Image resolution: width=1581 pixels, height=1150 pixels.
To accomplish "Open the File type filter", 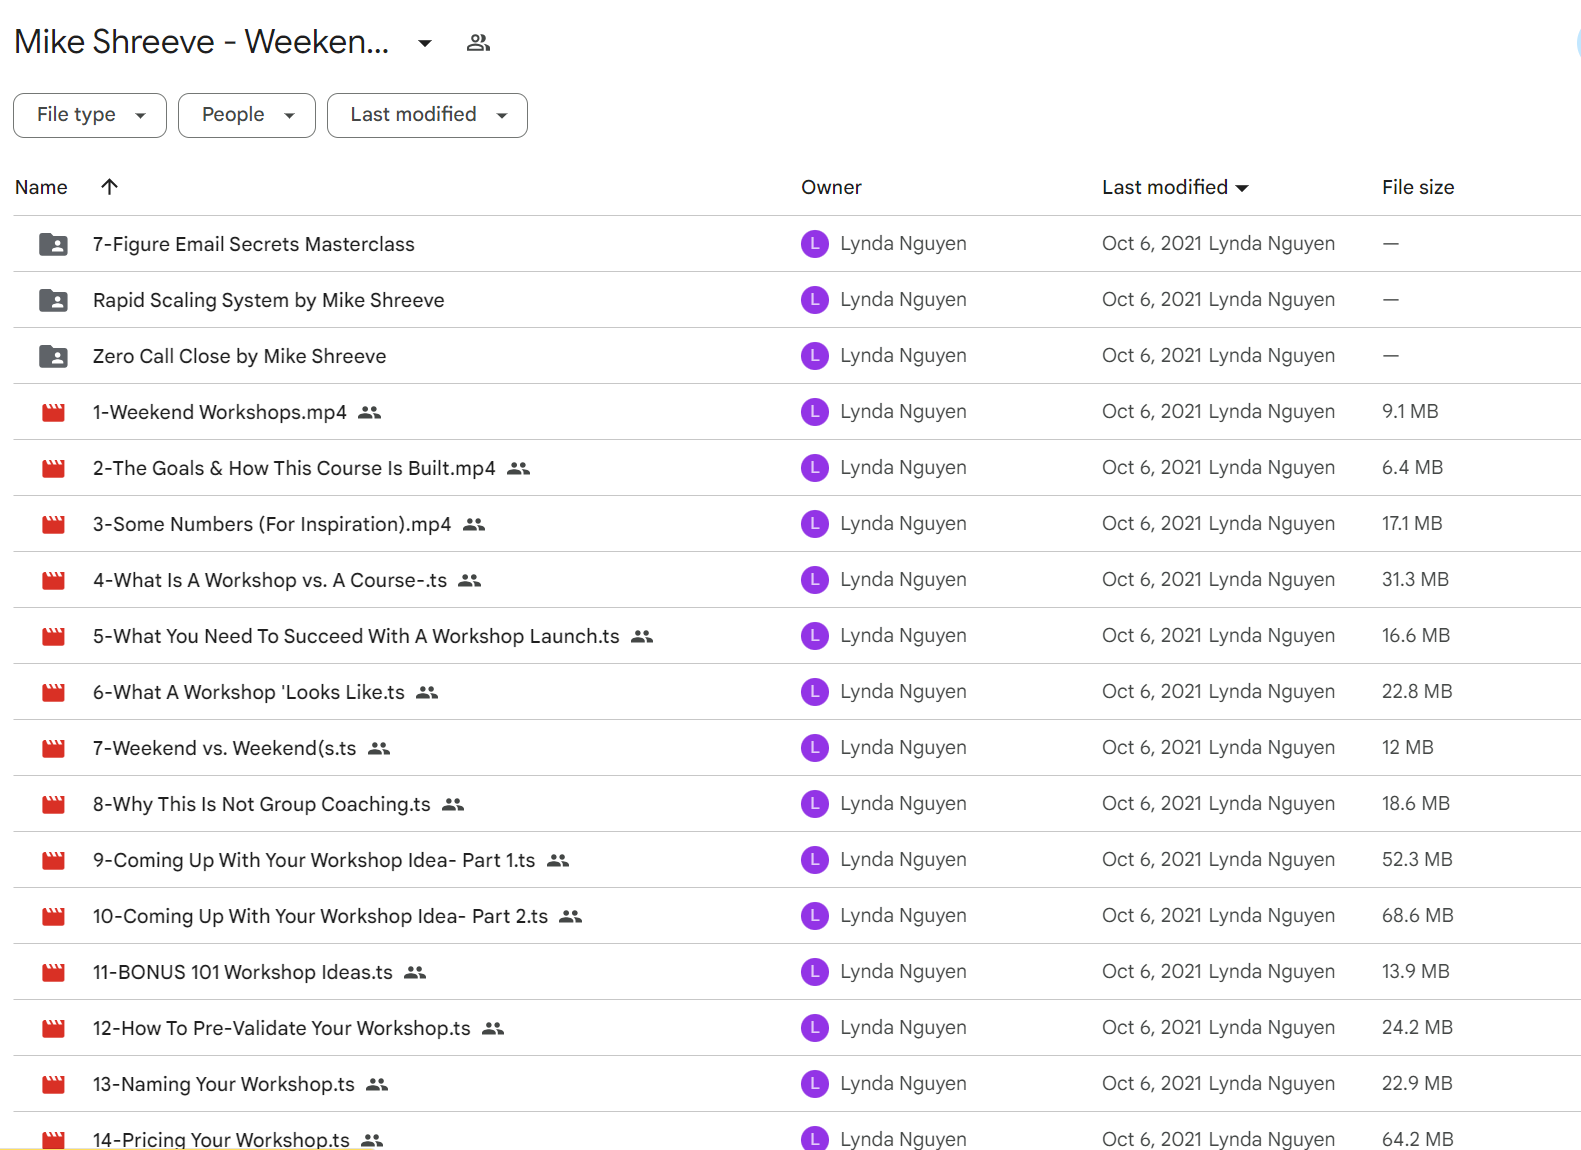I will click(x=90, y=115).
